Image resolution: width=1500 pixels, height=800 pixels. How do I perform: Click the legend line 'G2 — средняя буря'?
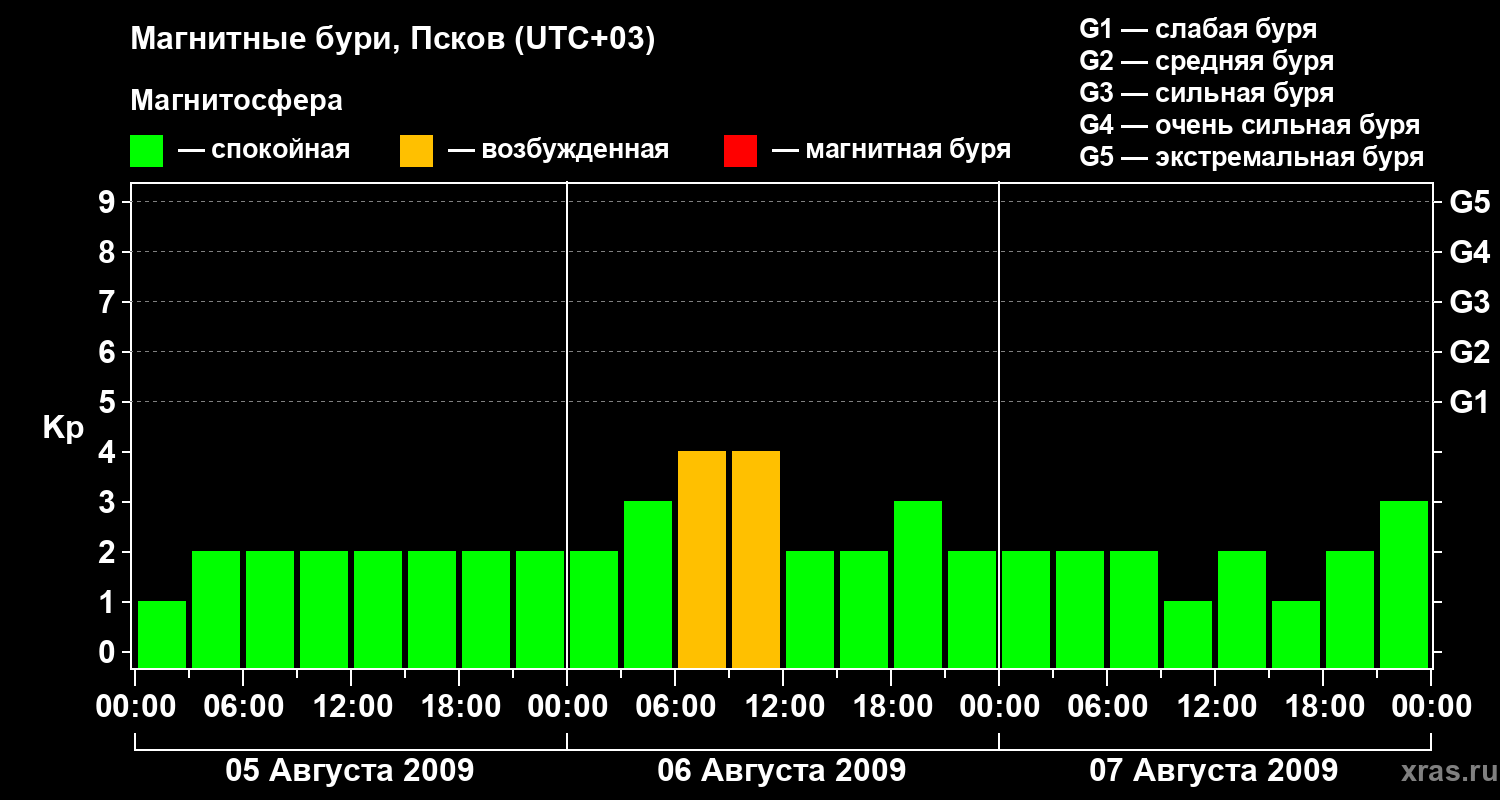[1206, 61]
